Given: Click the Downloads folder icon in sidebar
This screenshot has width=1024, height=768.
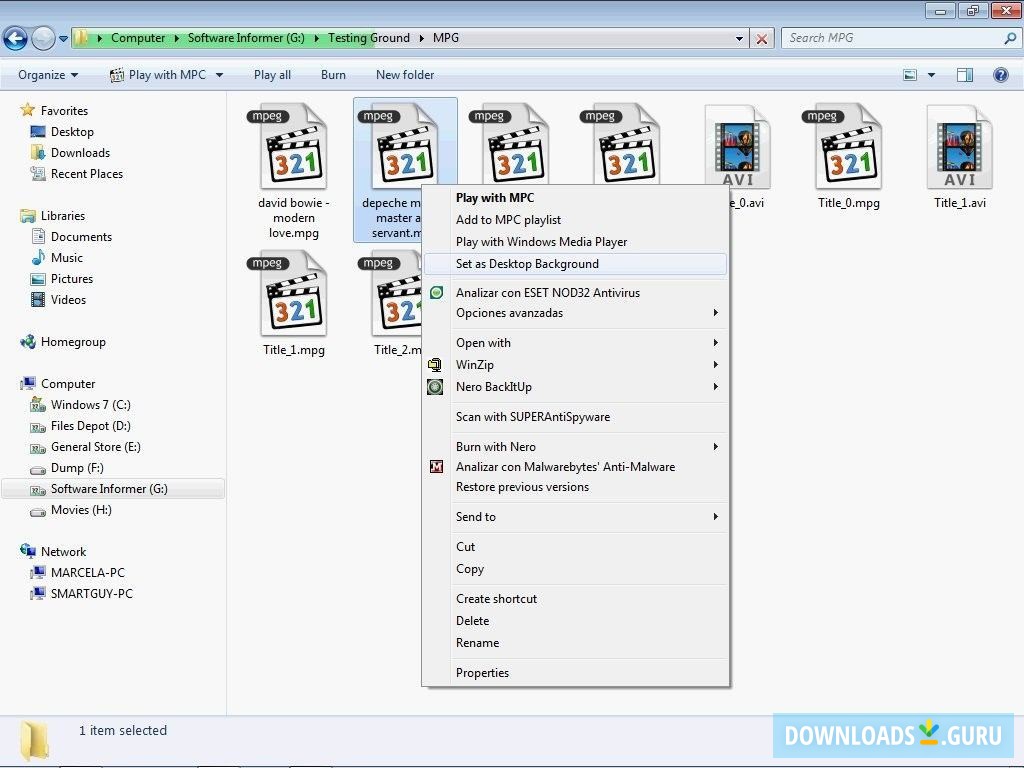Looking at the screenshot, I should (38, 152).
